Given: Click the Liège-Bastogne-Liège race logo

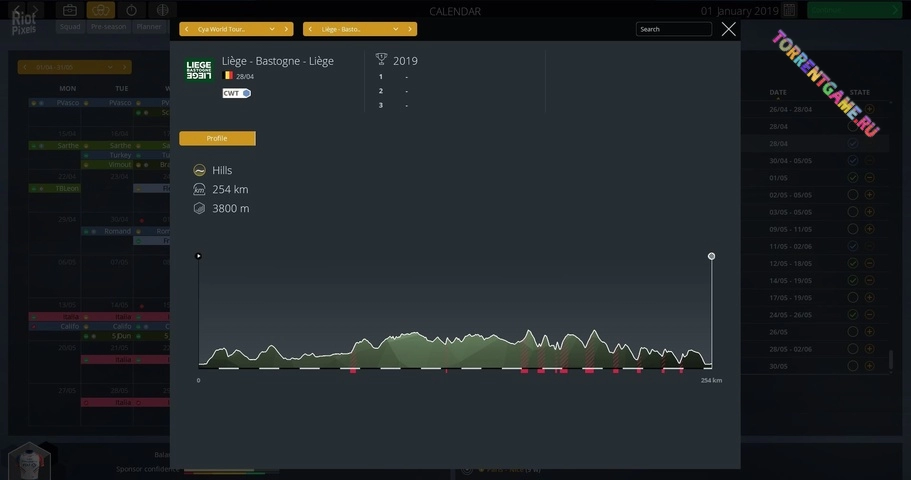Looking at the screenshot, I should click(198, 71).
